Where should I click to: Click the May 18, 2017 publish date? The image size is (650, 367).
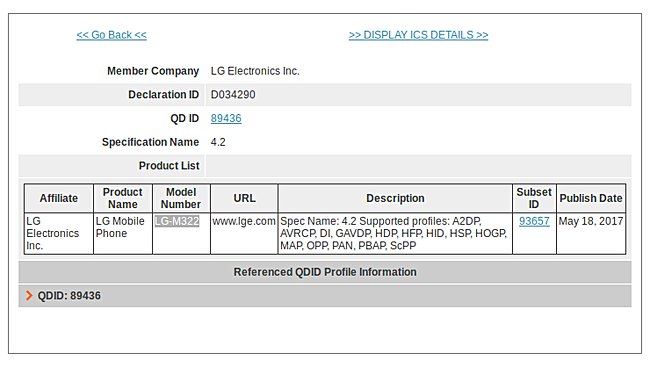click(x=591, y=221)
